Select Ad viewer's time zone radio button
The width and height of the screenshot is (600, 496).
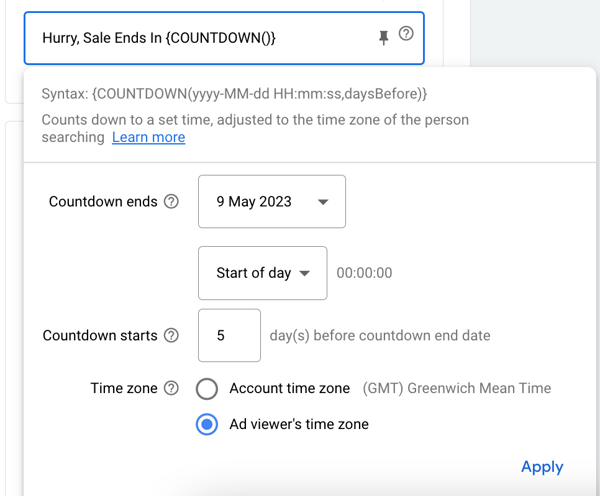pos(207,424)
